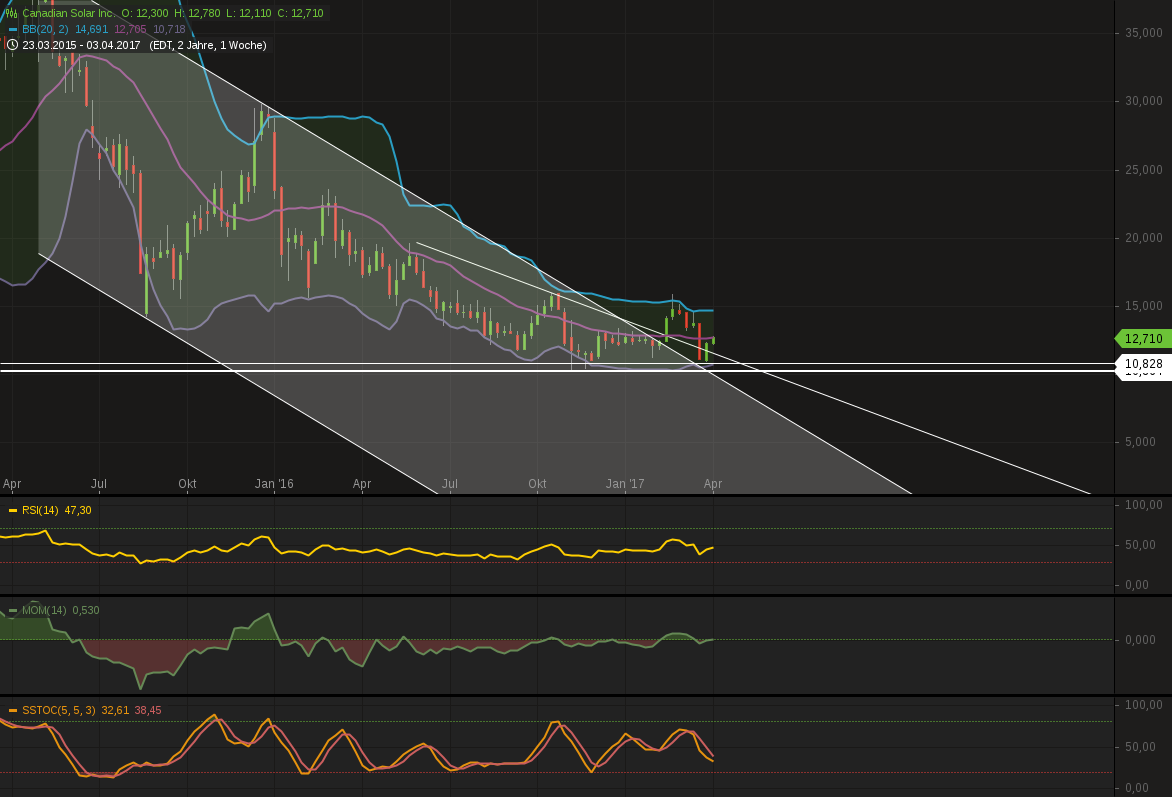Click the Okt label before Jan '16
Image resolution: width=1172 pixels, height=797 pixels.
tap(187, 484)
